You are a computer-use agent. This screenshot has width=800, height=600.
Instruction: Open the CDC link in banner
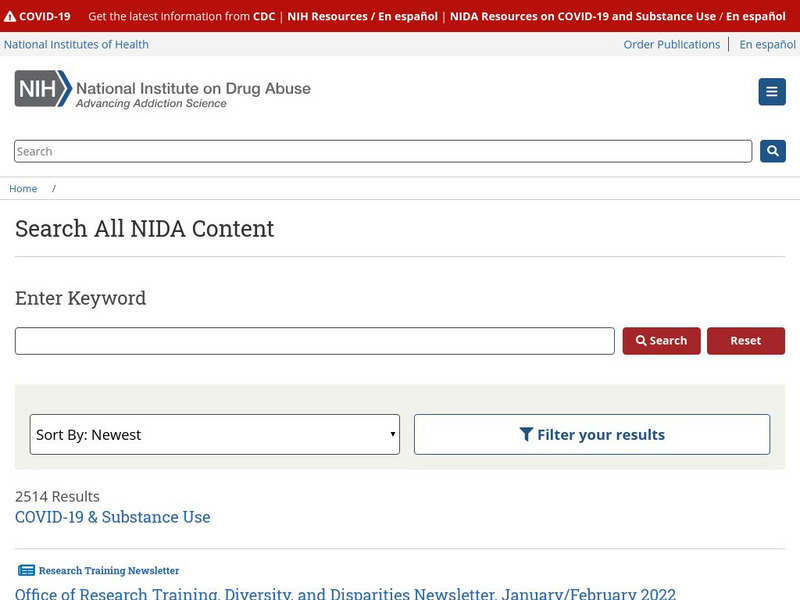264,16
